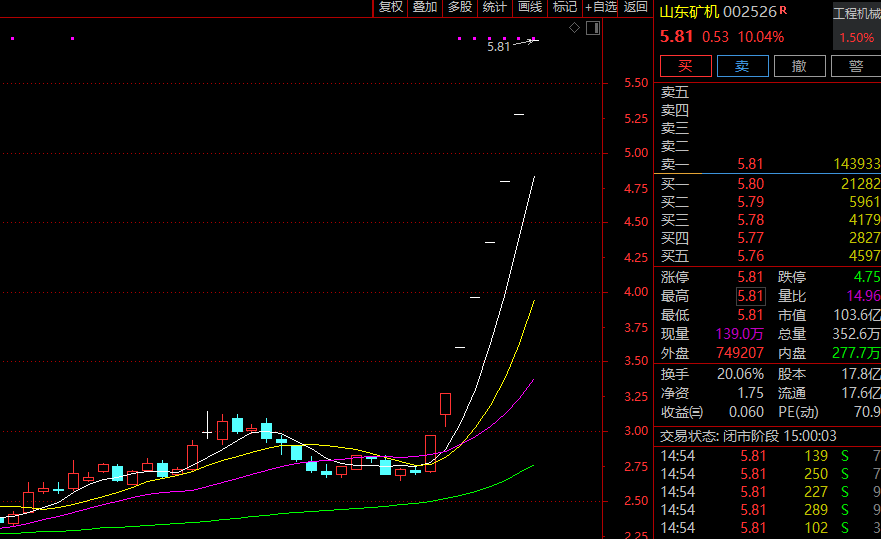The image size is (881, 539).
Task: Add stock via +自选 button
Action: (601, 7)
